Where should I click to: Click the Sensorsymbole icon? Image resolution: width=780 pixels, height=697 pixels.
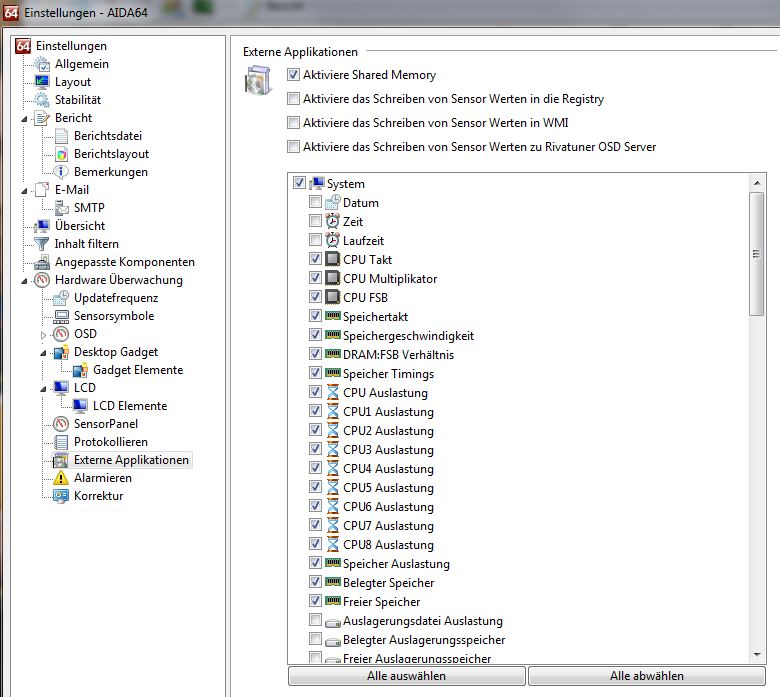pos(61,316)
